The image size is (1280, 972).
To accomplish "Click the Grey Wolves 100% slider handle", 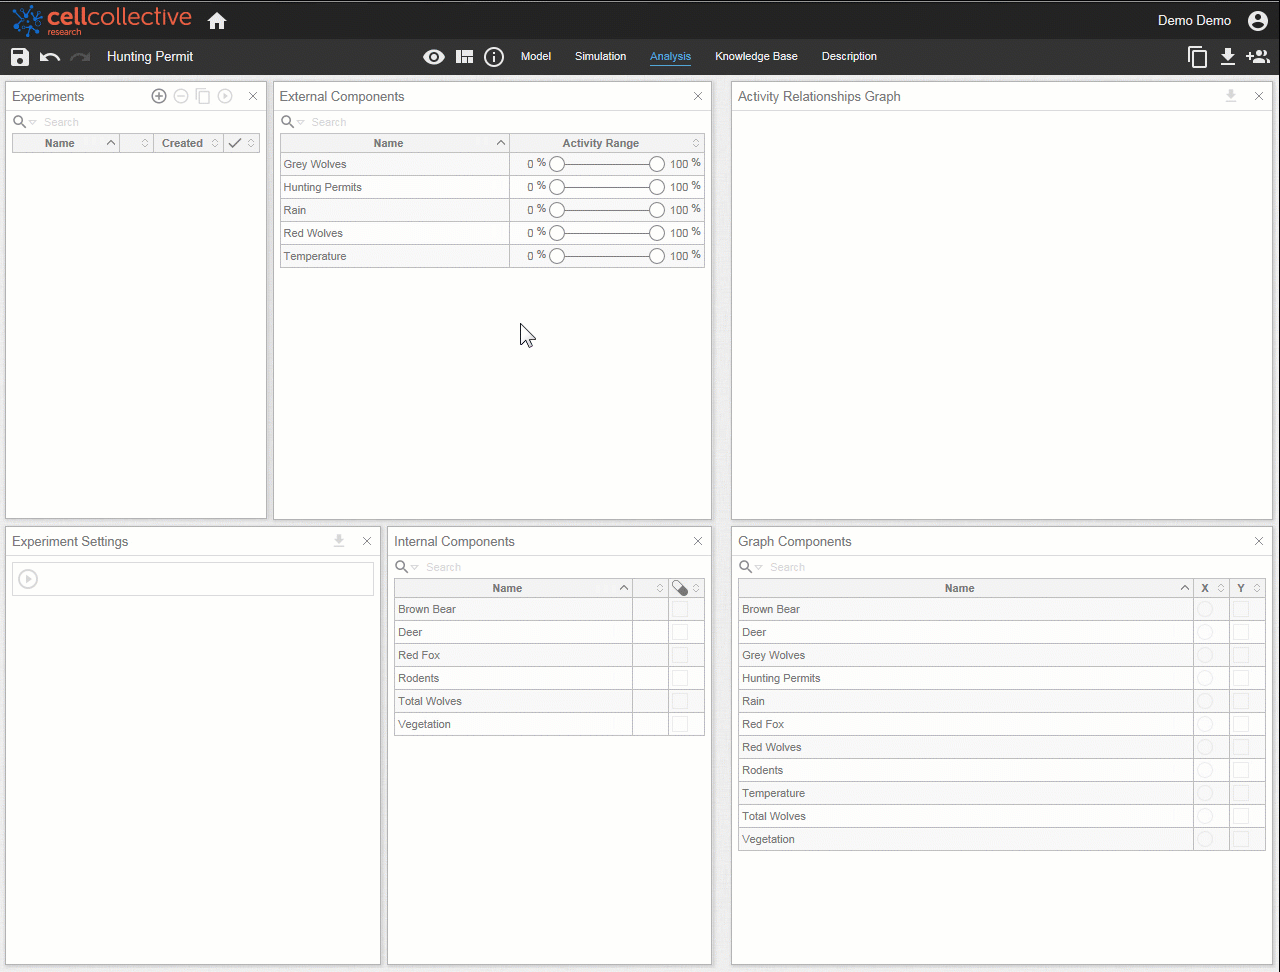I will click(x=657, y=164).
